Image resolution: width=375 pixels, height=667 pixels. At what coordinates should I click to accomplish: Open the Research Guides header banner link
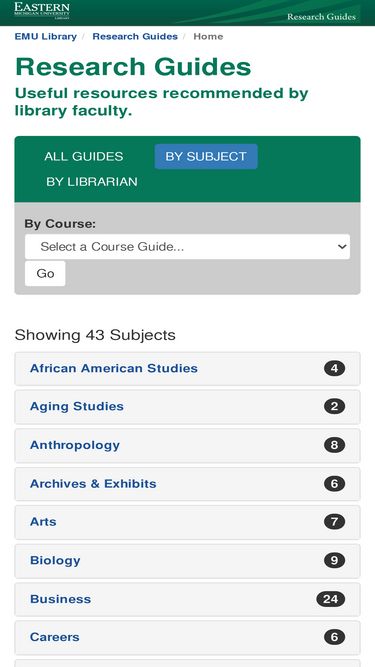point(321,17)
